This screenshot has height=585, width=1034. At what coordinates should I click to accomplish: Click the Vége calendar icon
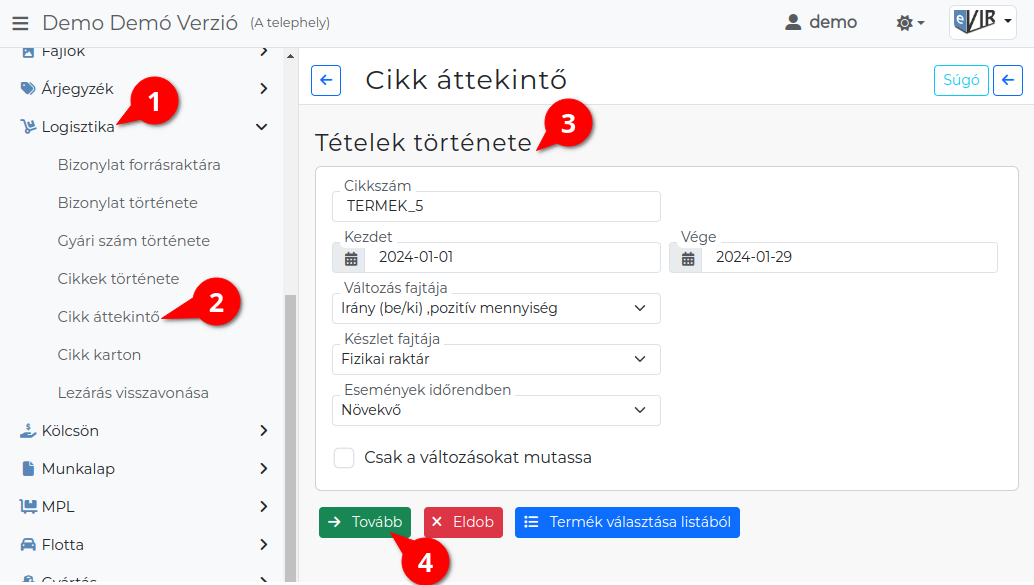pos(688,258)
